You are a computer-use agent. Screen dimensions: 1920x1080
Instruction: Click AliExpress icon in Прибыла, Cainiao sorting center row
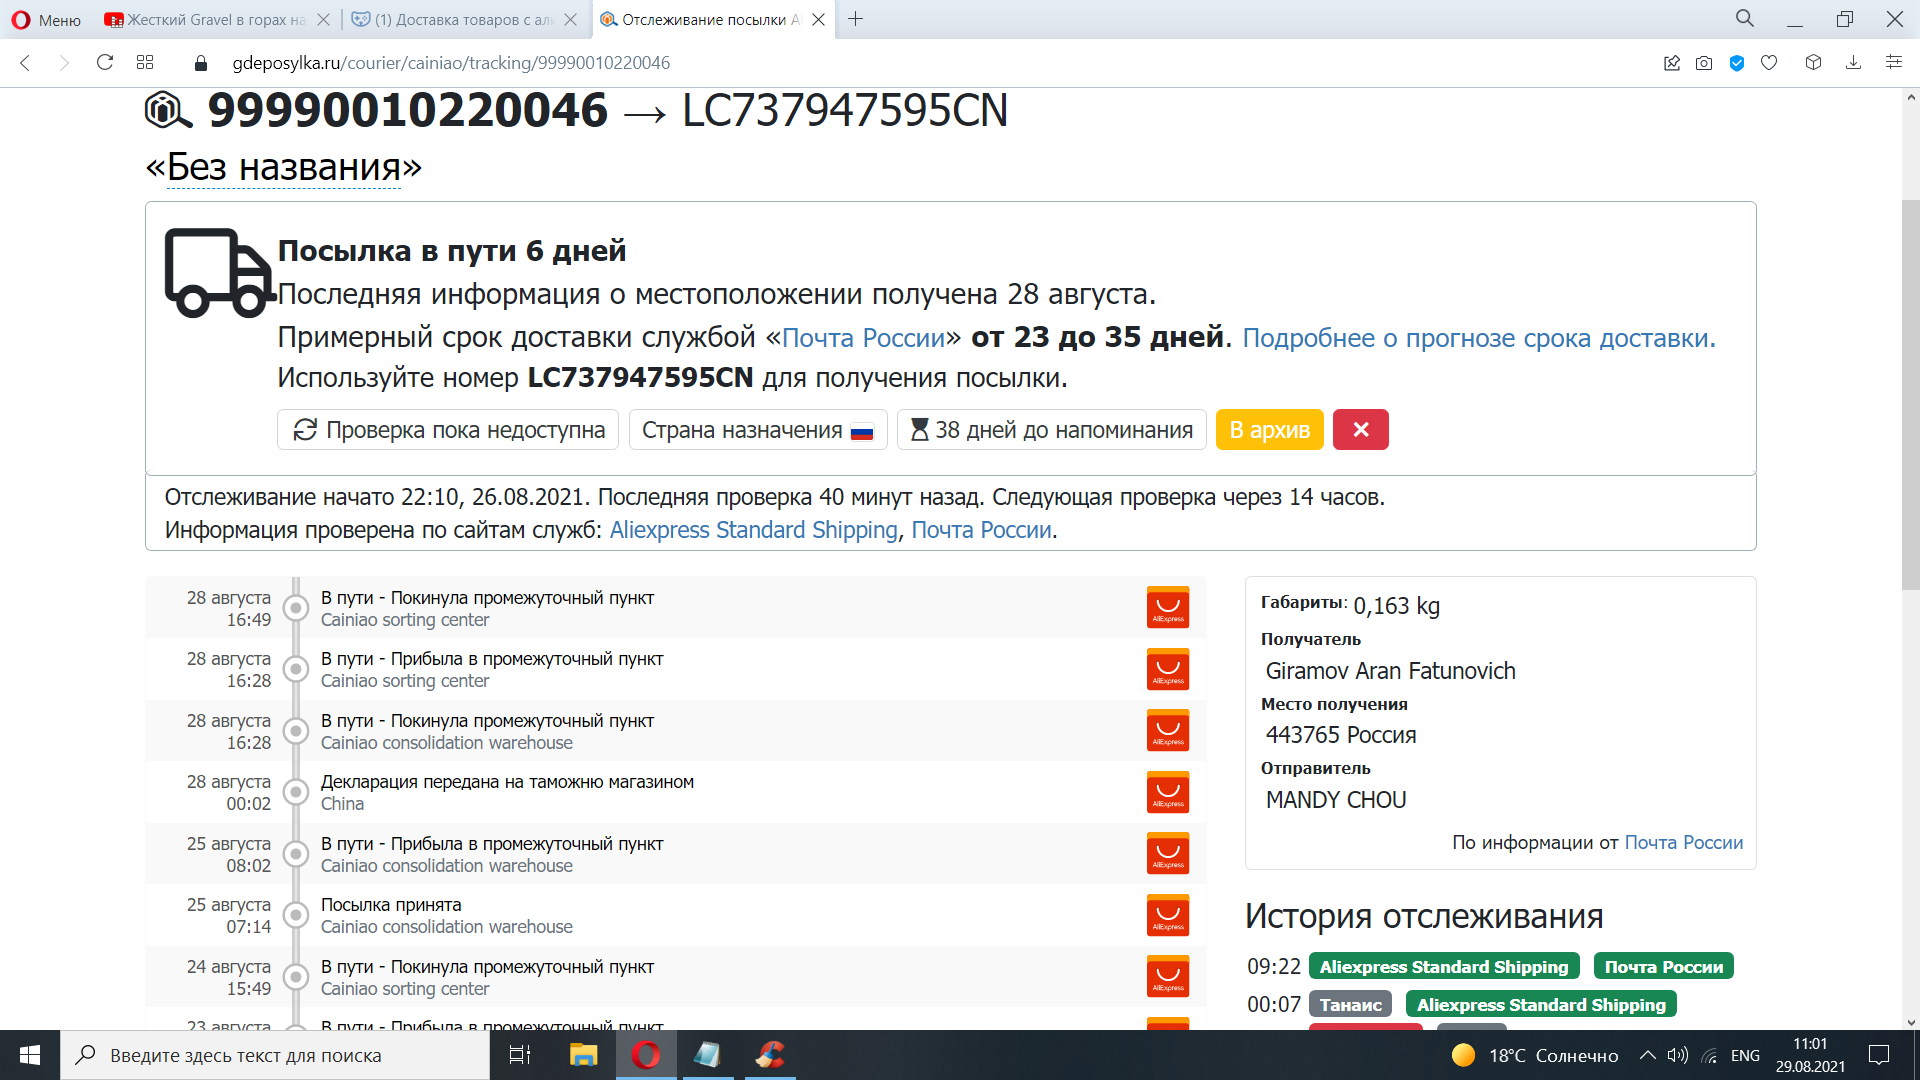pyautogui.click(x=1168, y=669)
